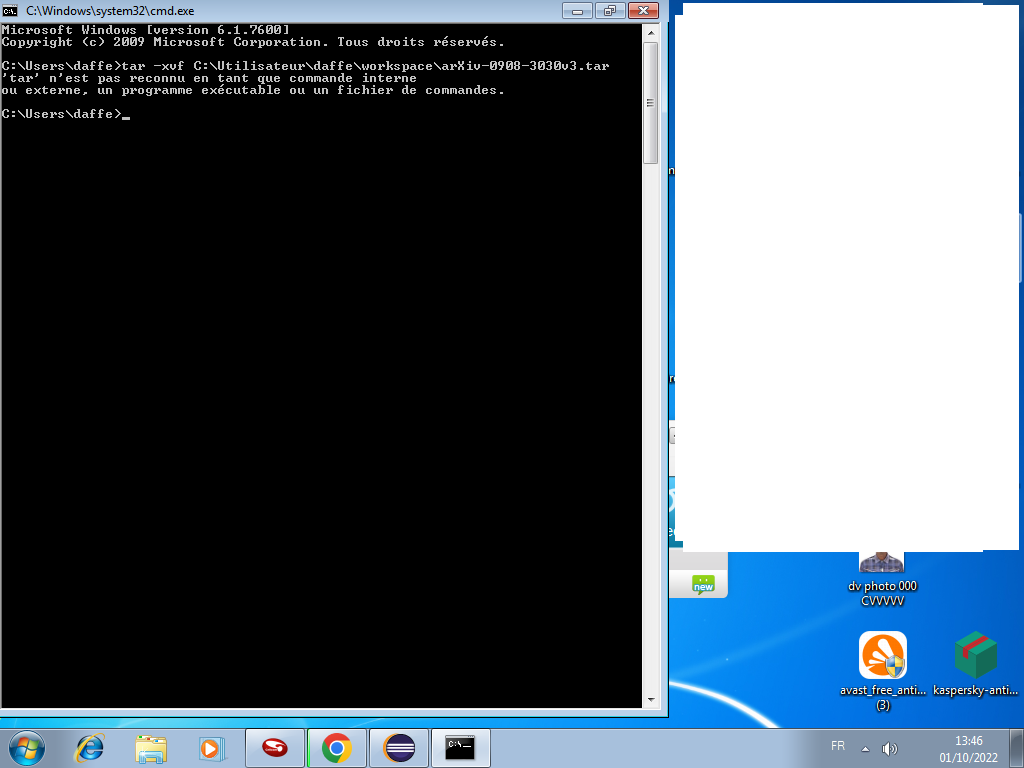Select the cmd.exe taskbar button
Screen dimensions: 1024x768
(460, 748)
